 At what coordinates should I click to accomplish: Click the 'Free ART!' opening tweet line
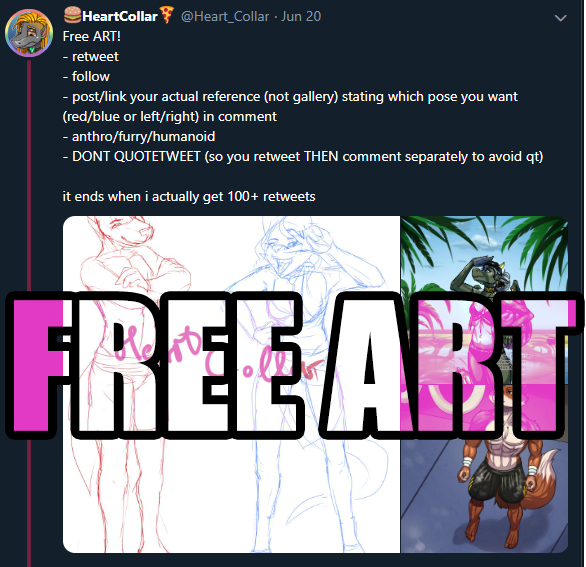tap(92, 37)
